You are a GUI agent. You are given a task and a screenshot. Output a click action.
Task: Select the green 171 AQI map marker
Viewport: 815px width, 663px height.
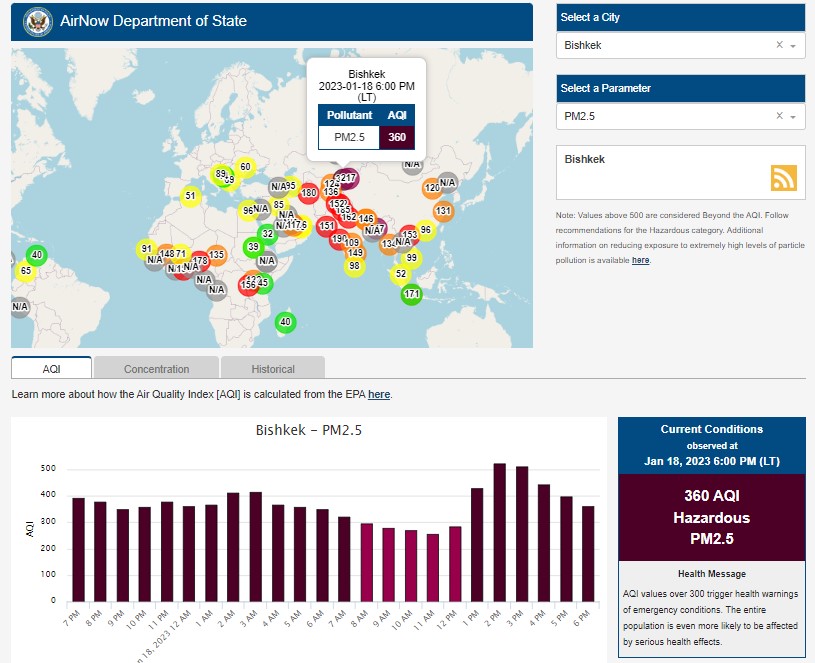[x=411, y=294]
